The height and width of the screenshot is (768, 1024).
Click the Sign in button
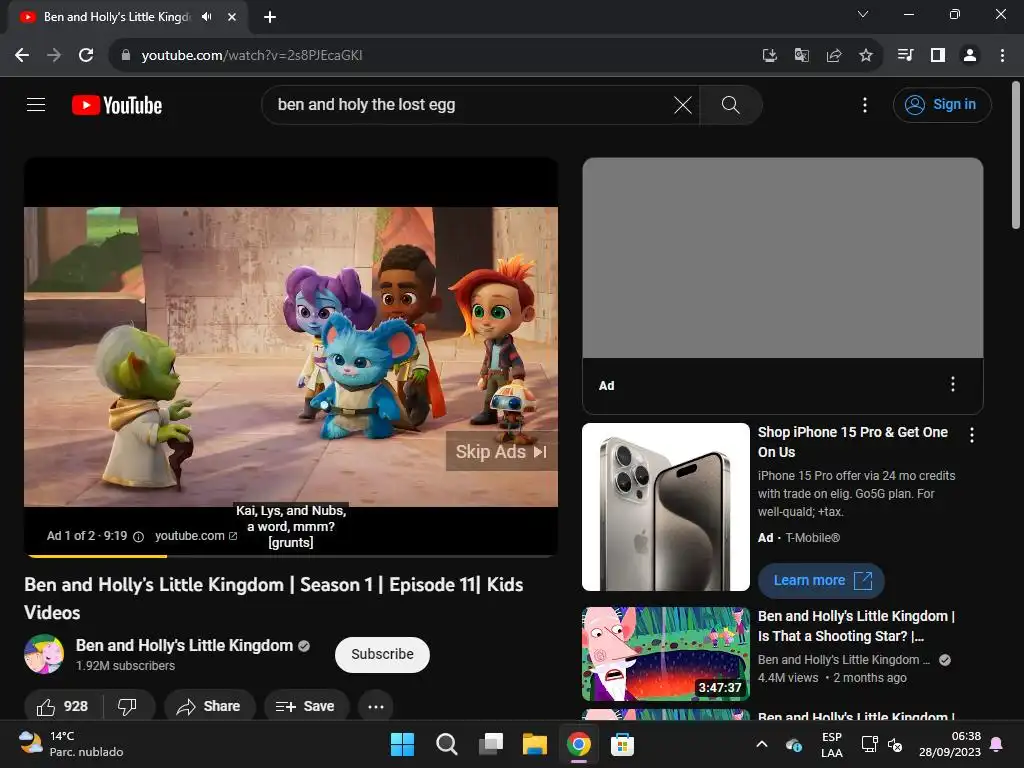pyautogui.click(x=942, y=104)
